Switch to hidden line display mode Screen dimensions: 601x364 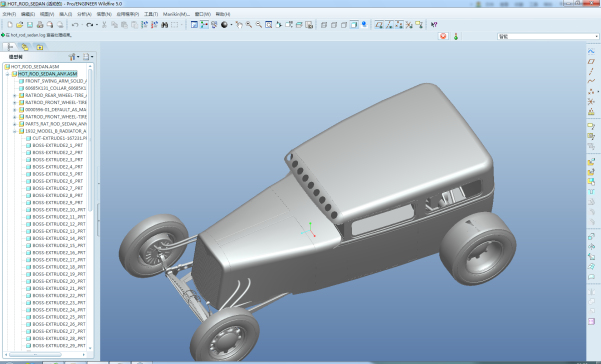(x=334, y=25)
